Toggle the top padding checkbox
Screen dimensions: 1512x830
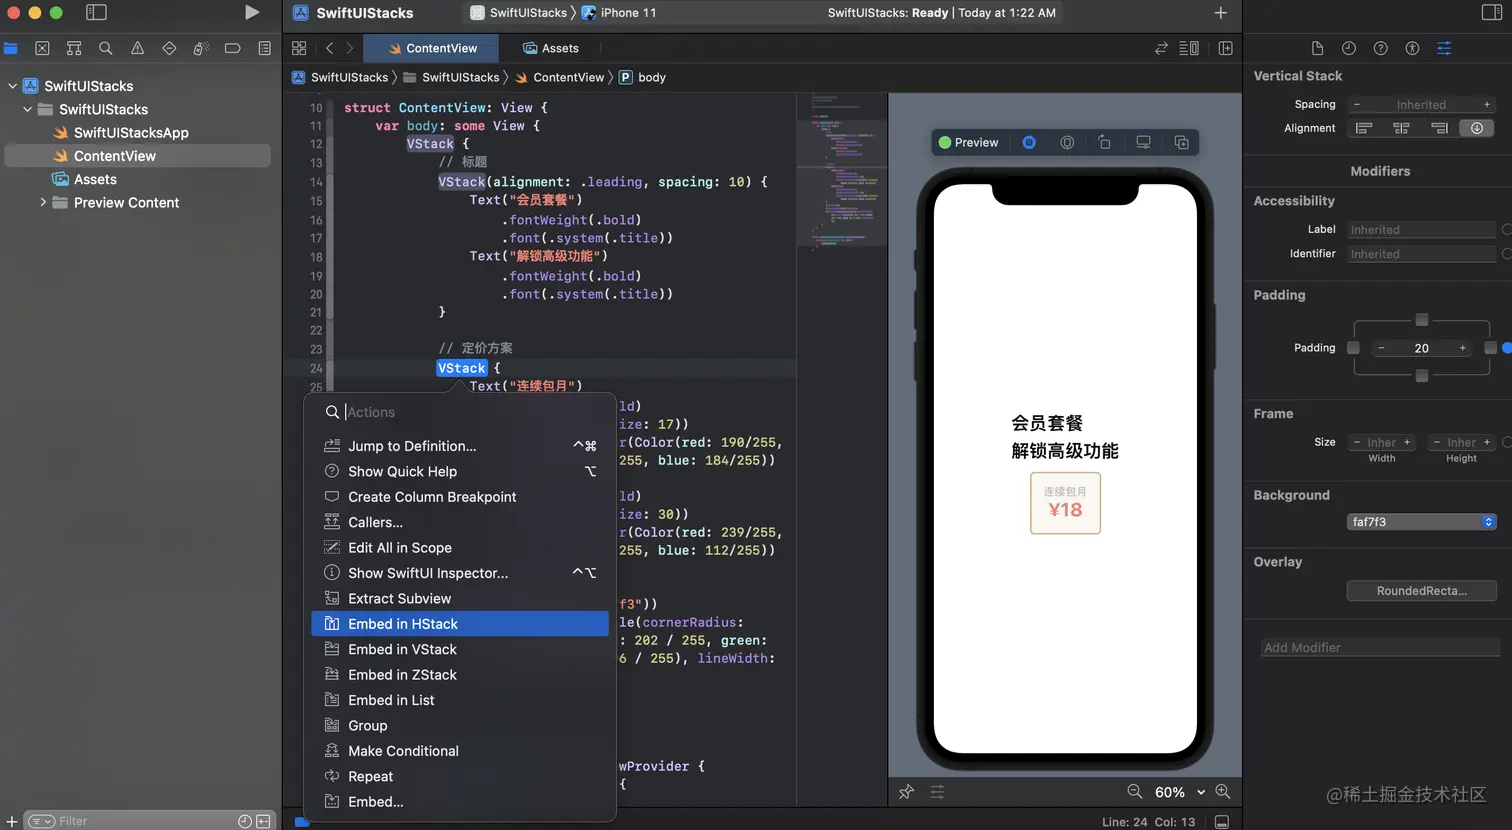click(x=1421, y=320)
